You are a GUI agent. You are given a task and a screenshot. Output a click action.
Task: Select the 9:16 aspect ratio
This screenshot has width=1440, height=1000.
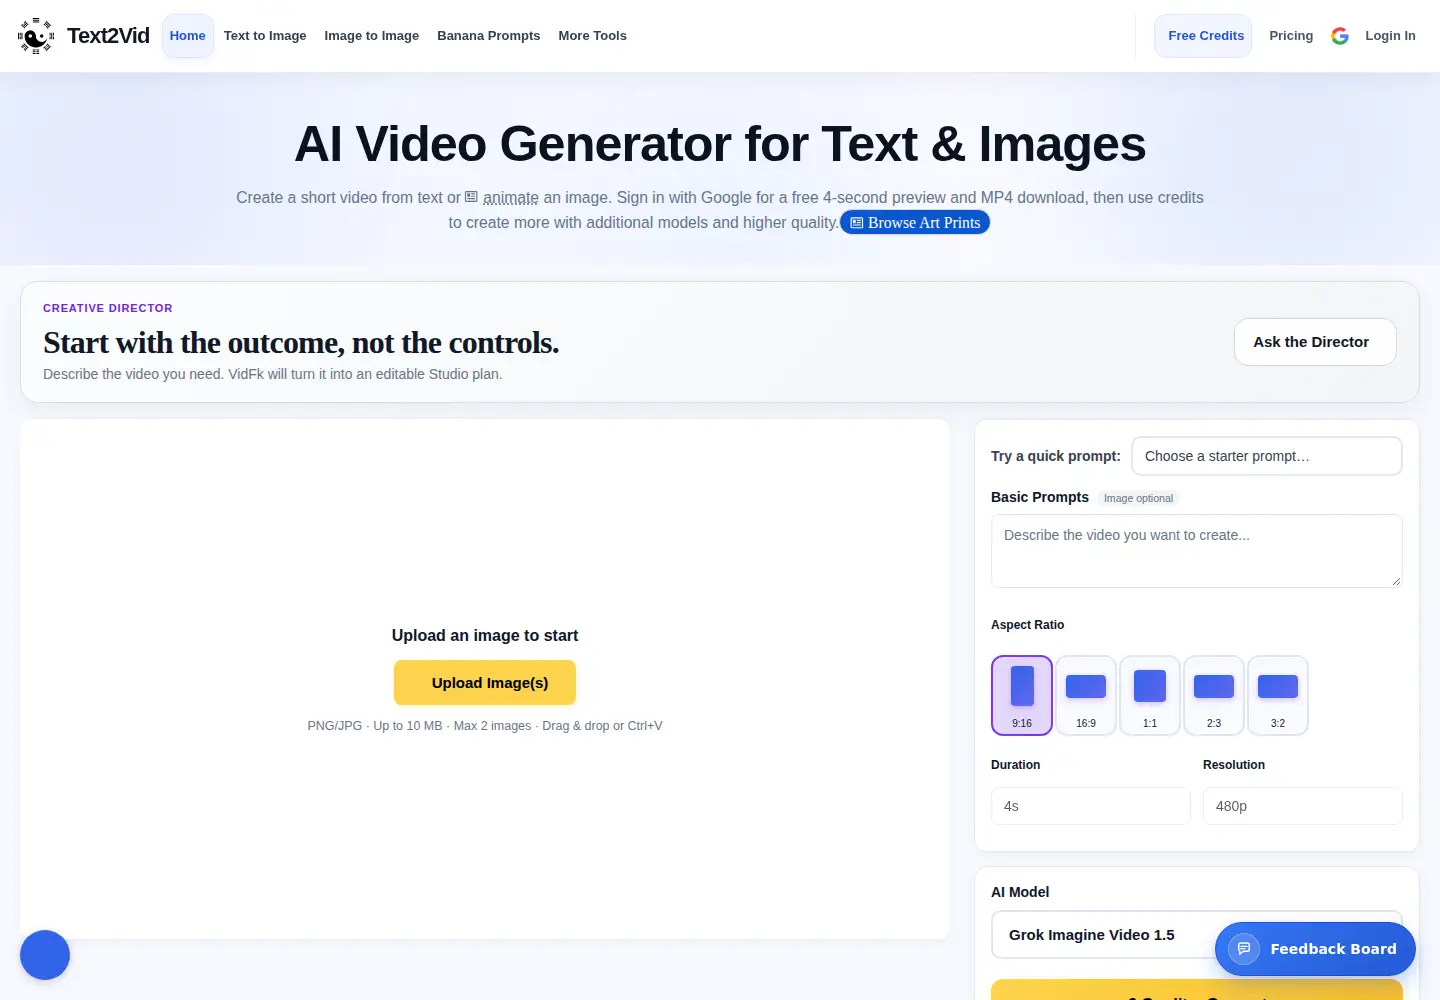point(1022,695)
